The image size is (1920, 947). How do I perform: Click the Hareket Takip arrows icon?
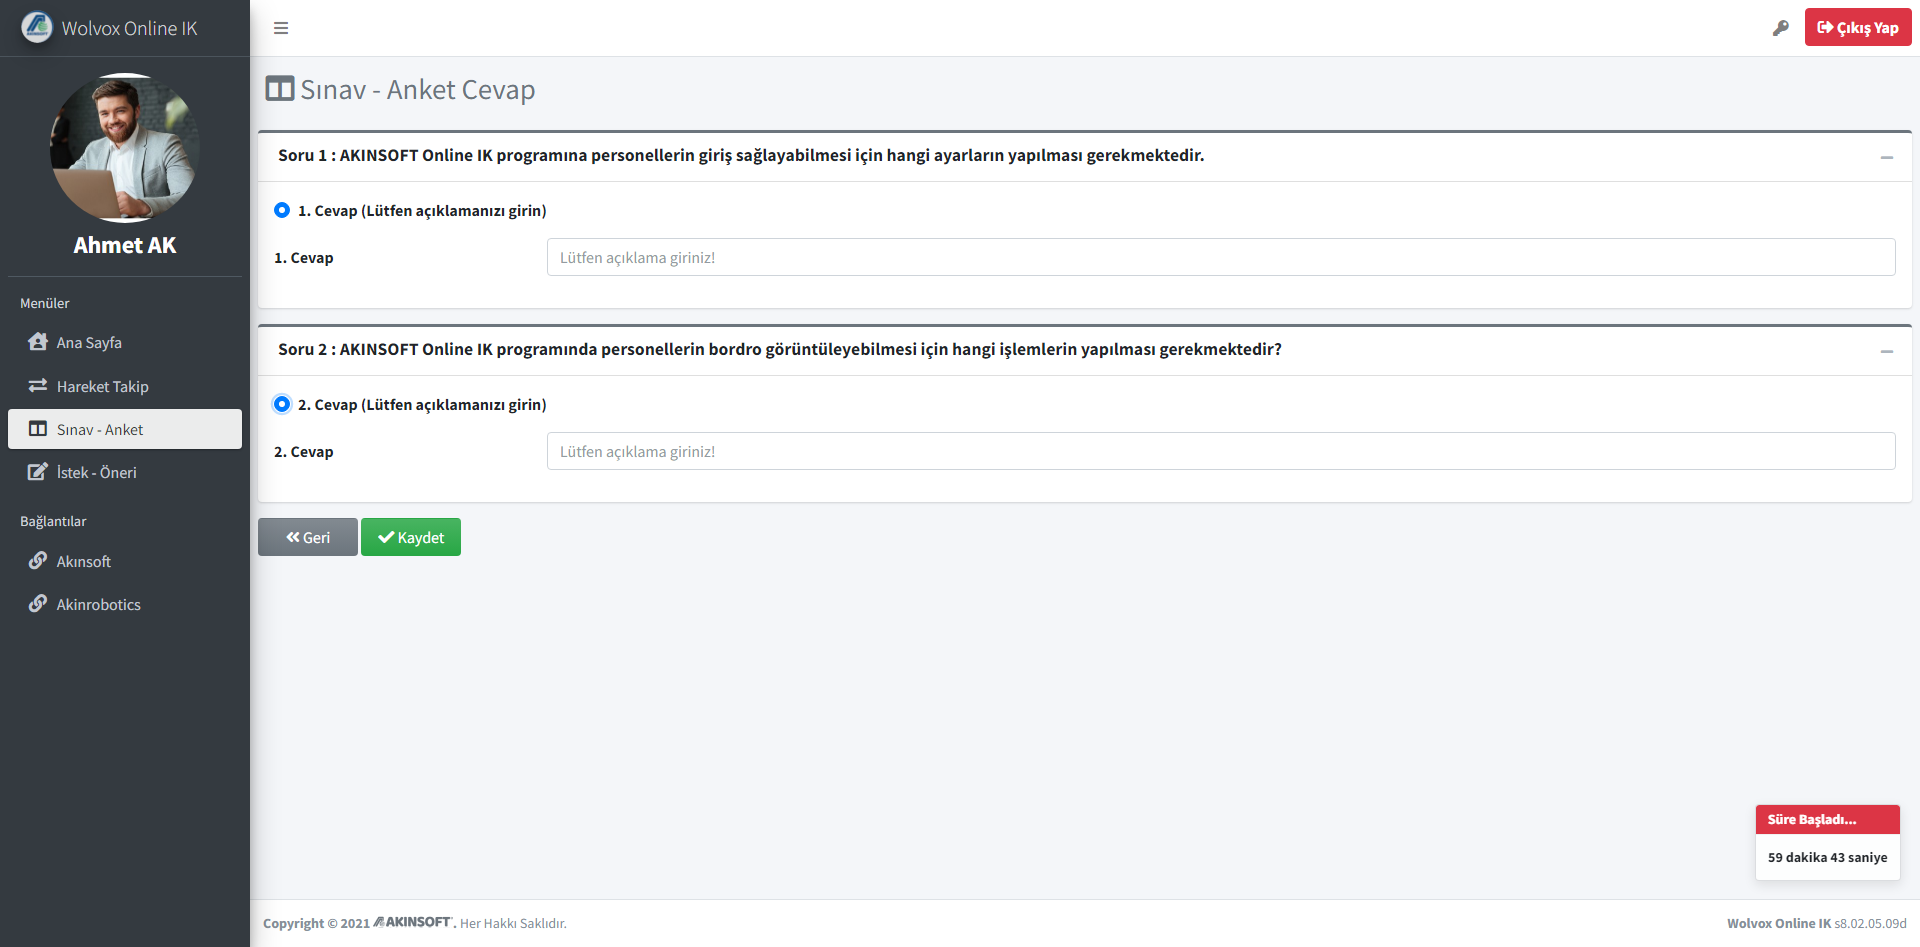[x=38, y=386]
